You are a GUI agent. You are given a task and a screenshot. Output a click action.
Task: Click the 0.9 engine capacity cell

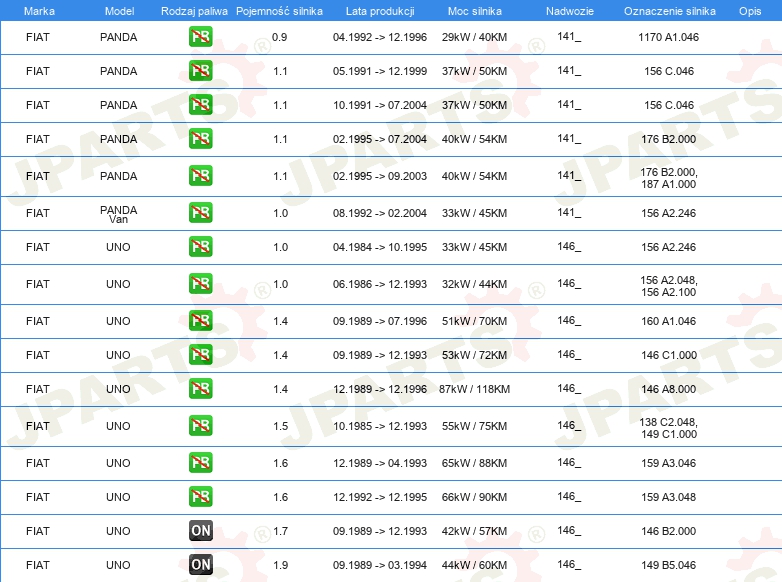[x=279, y=37]
